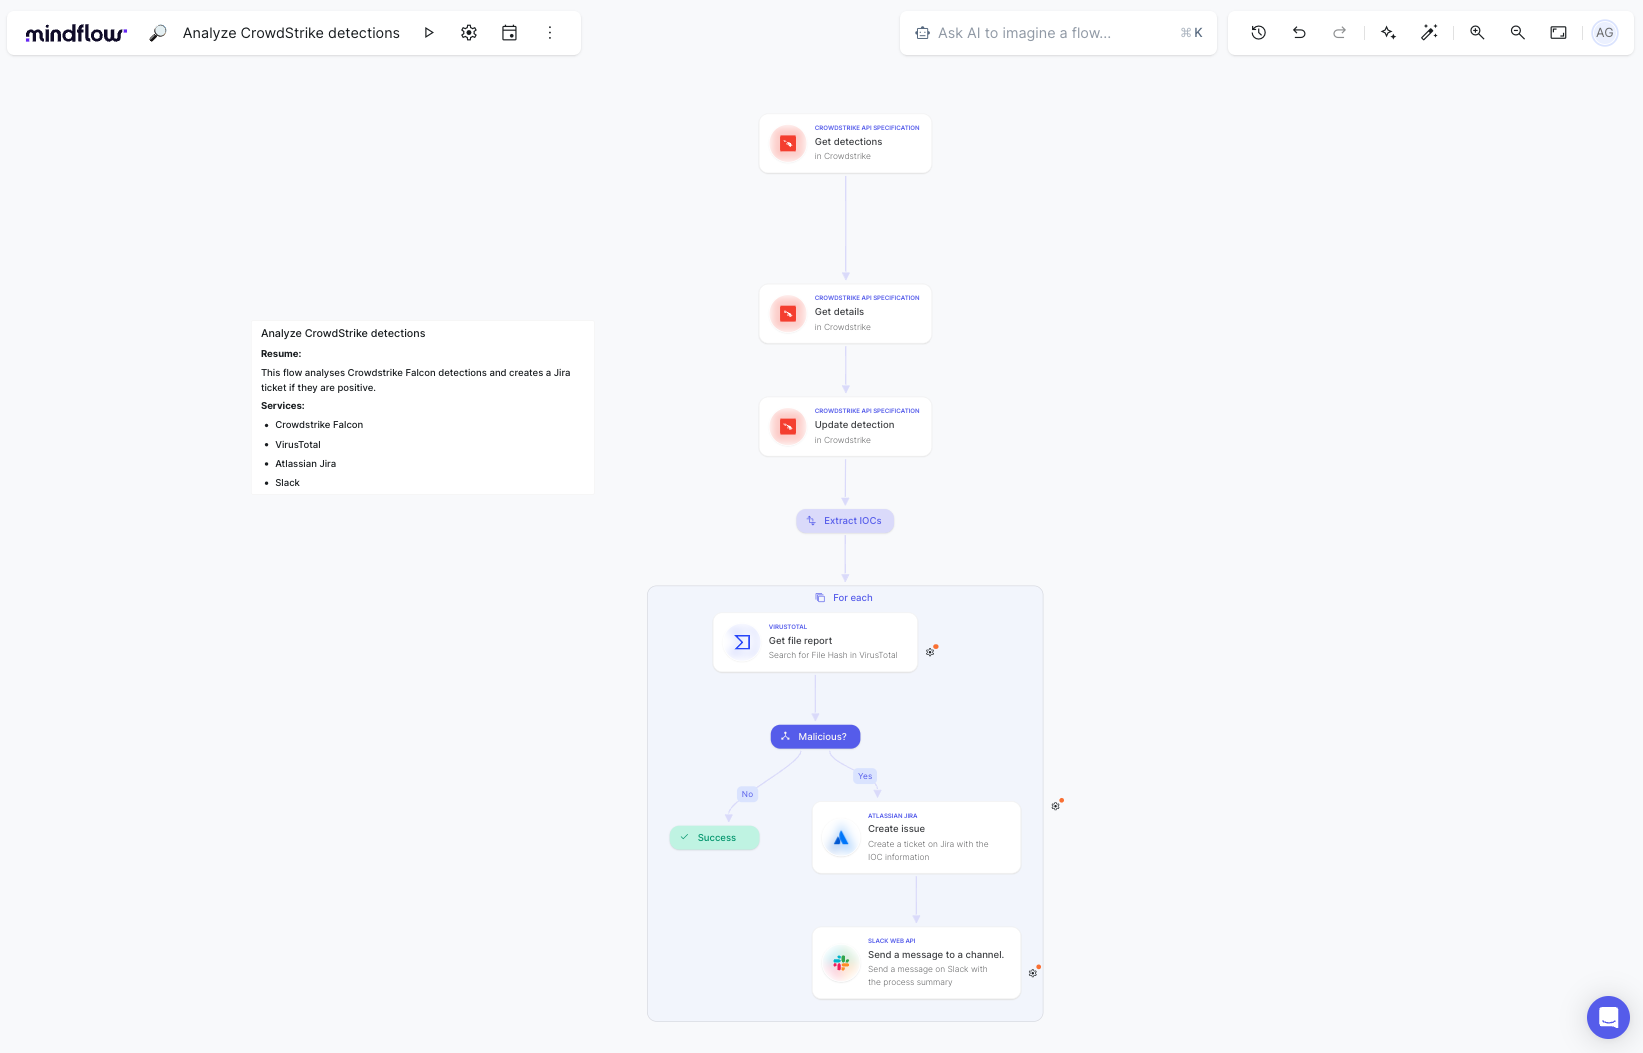Click the magic wand icon
Image resolution: width=1643 pixels, height=1053 pixels.
(x=1429, y=33)
